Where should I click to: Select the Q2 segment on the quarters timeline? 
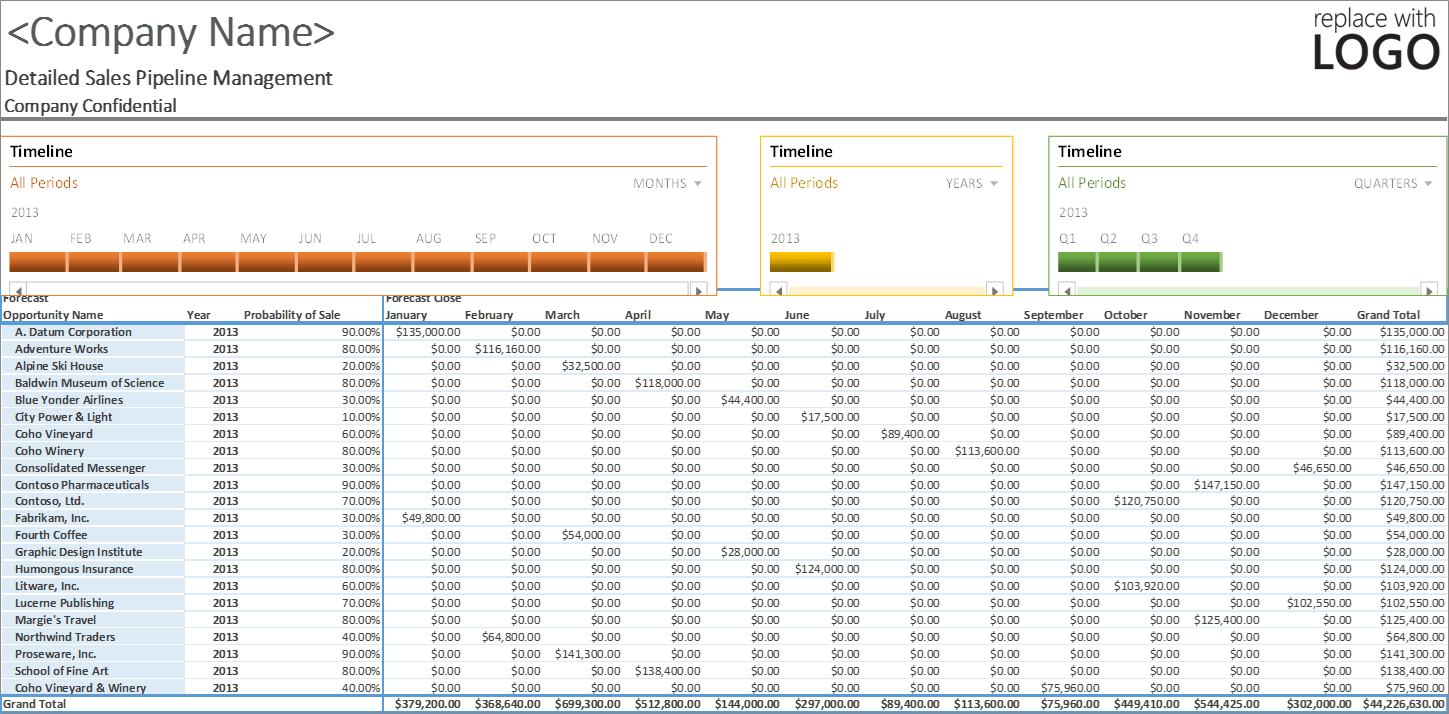[1118, 262]
